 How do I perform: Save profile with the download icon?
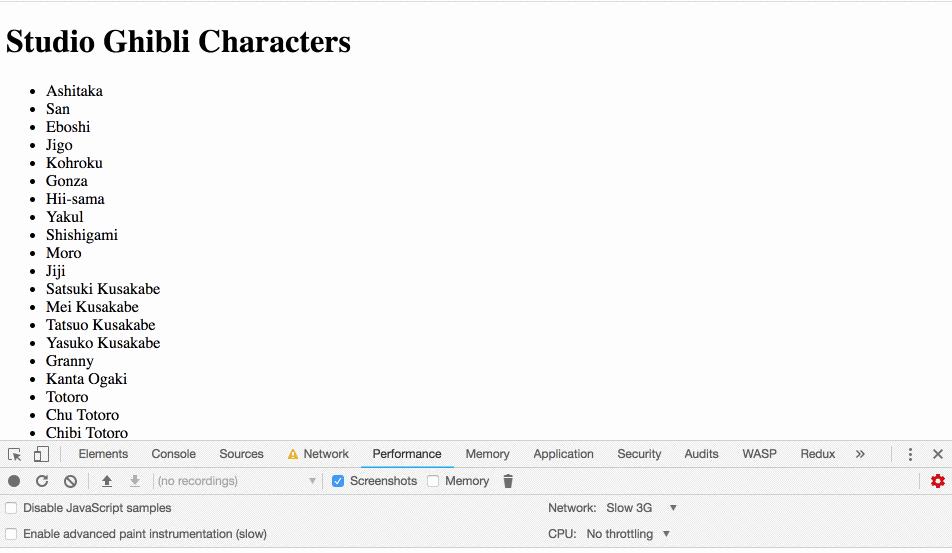pos(135,481)
